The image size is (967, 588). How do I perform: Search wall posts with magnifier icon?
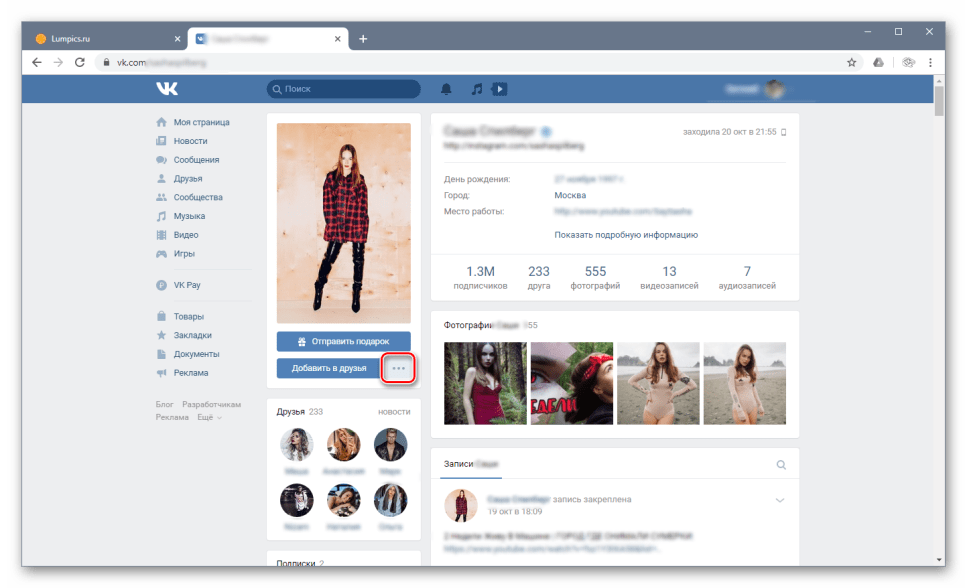click(x=781, y=465)
